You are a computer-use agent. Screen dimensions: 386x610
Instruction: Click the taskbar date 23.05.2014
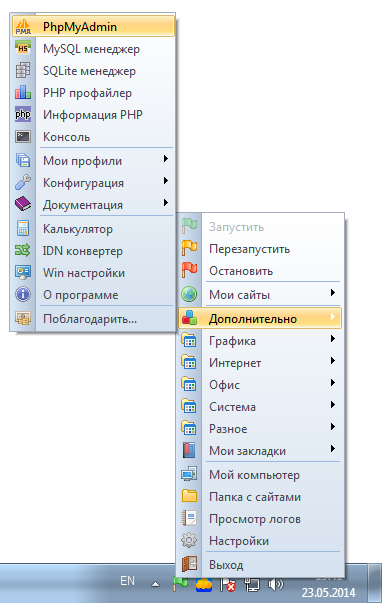click(328, 592)
